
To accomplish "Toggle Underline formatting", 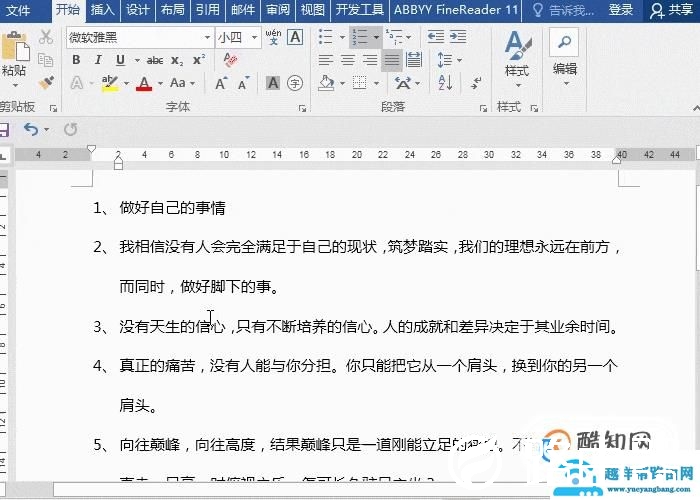I will click(120, 60).
